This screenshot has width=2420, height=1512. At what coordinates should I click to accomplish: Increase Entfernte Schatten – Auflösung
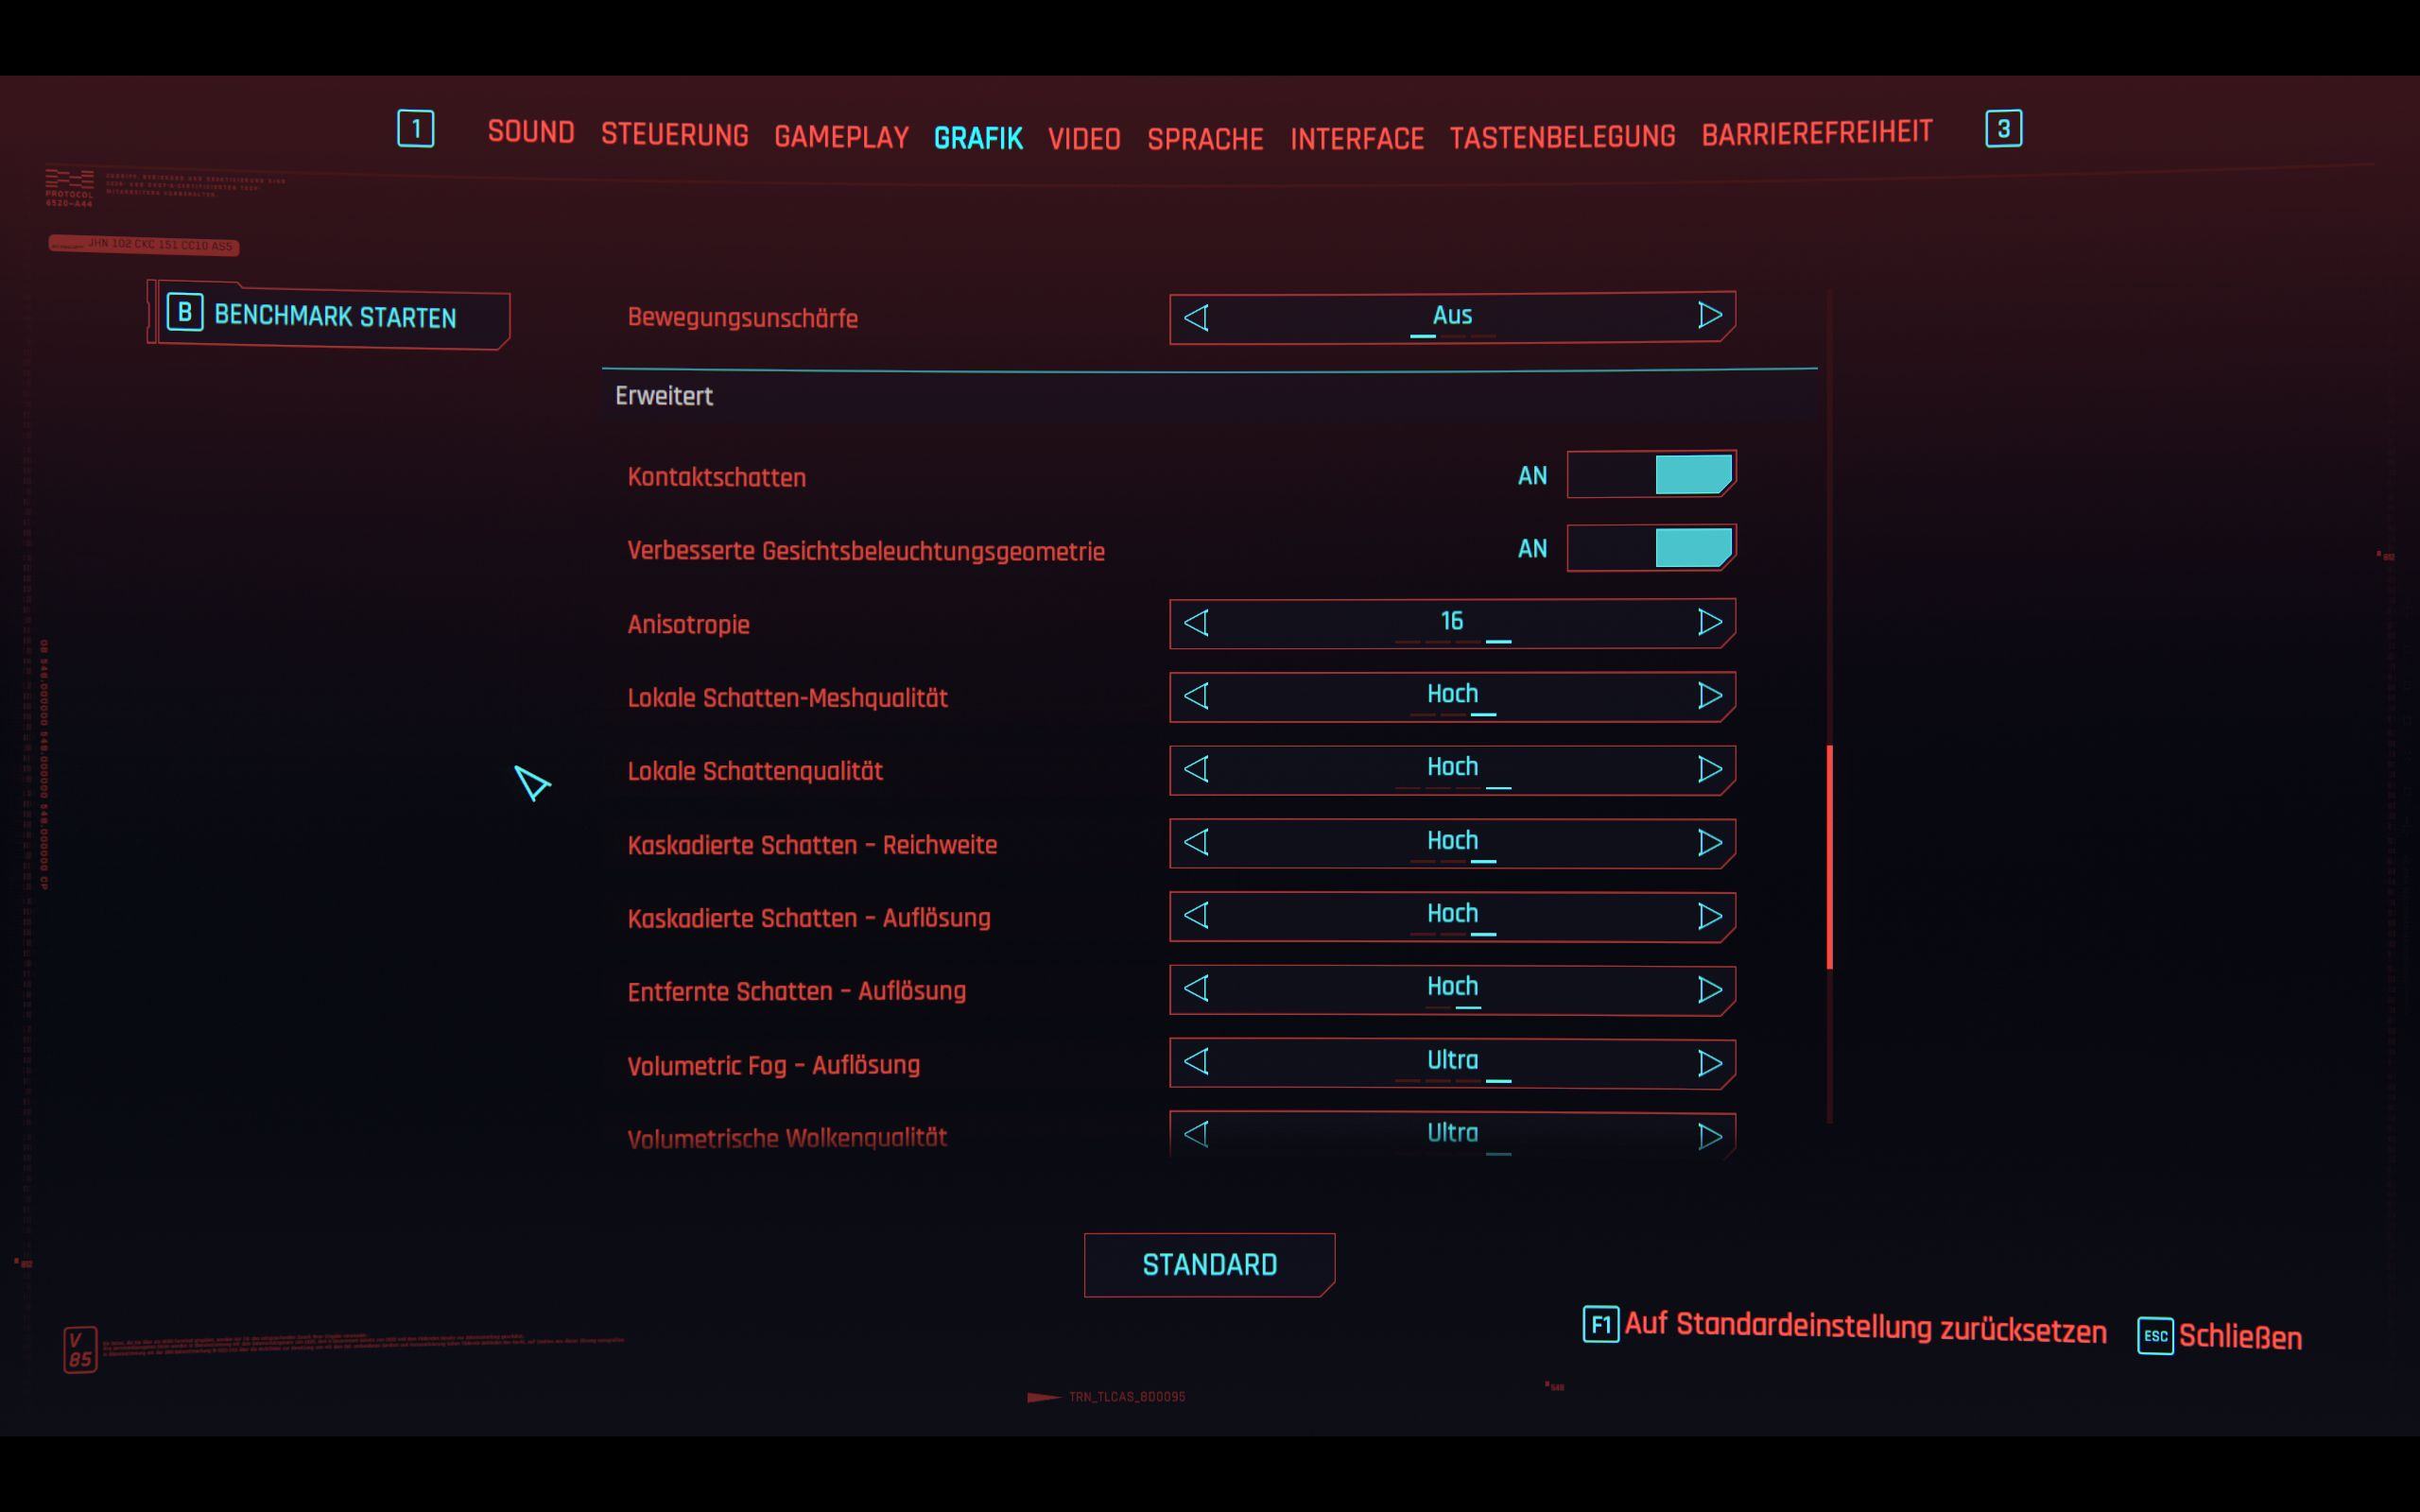tap(1709, 989)
